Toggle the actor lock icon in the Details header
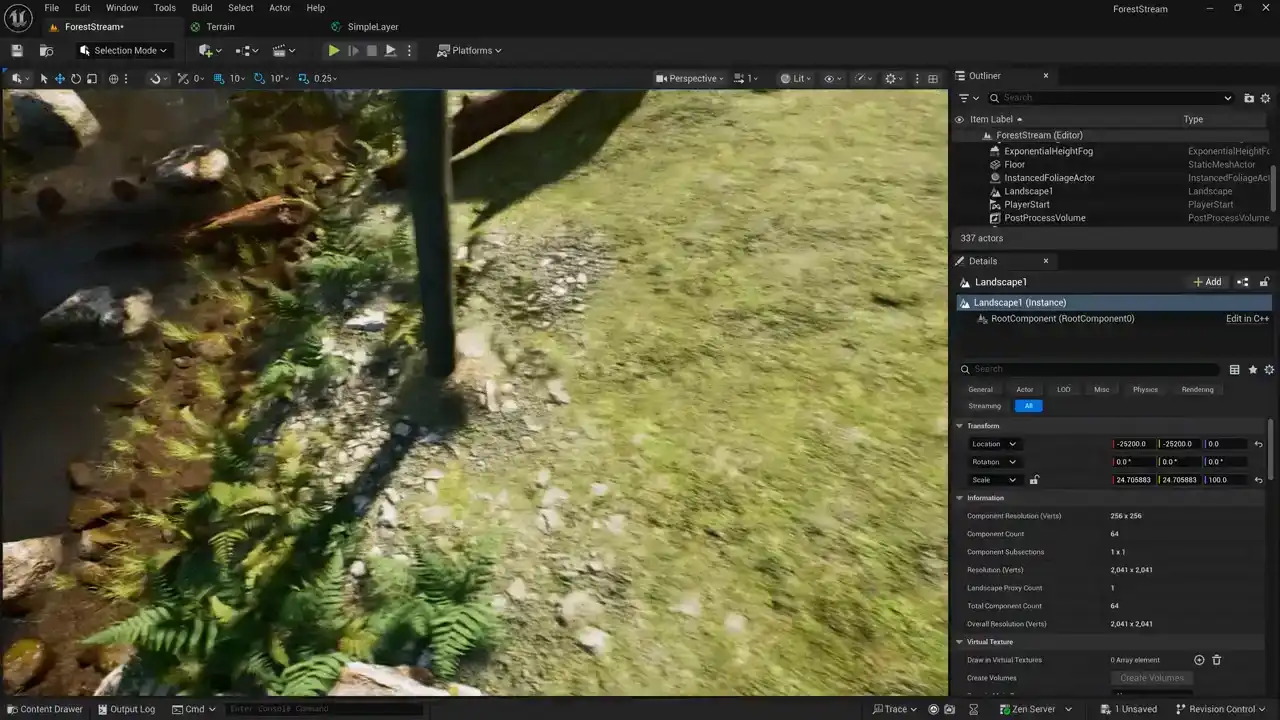 (x=1264, y=282)
